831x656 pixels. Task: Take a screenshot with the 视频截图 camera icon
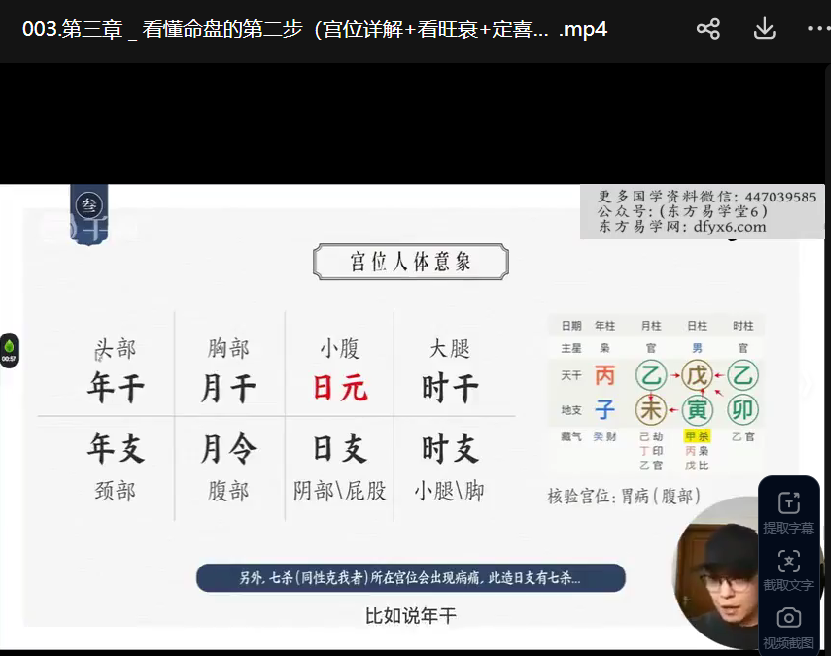point(788,625)
